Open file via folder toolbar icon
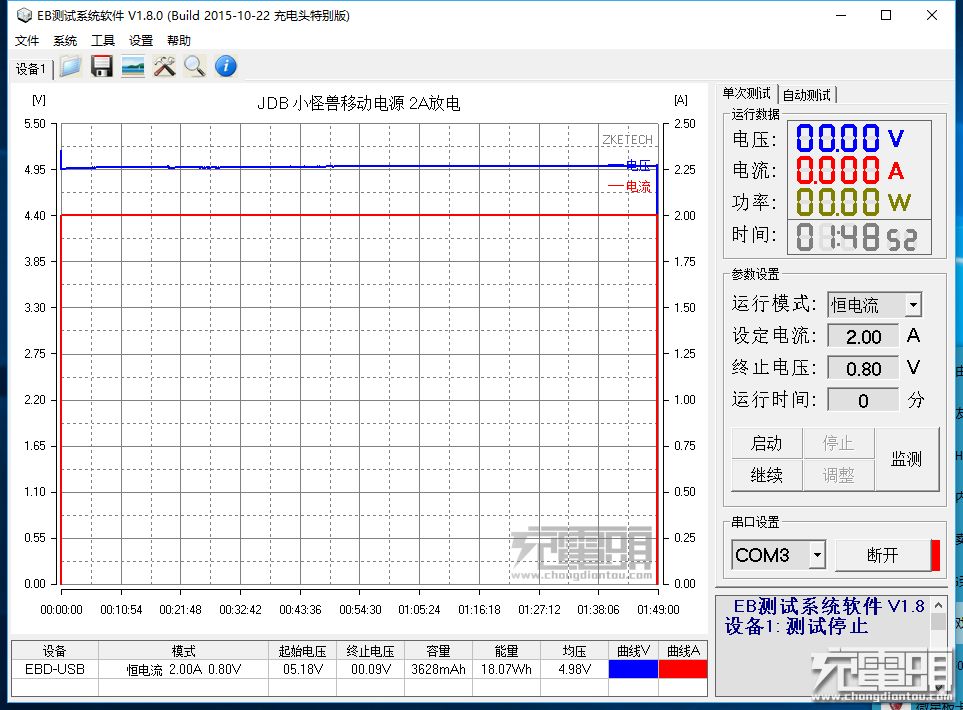 coord(71,66)
